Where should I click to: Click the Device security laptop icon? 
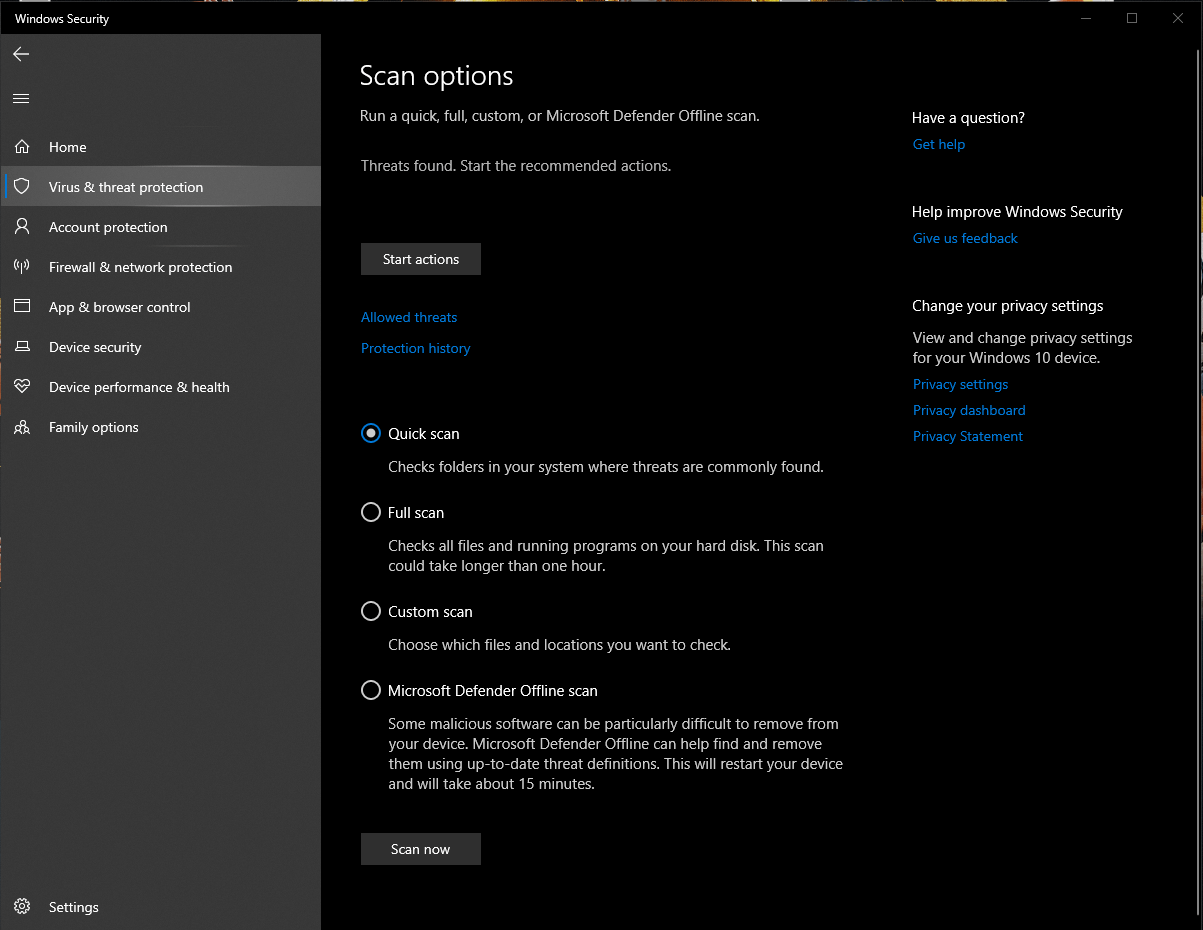pos(22,347)
